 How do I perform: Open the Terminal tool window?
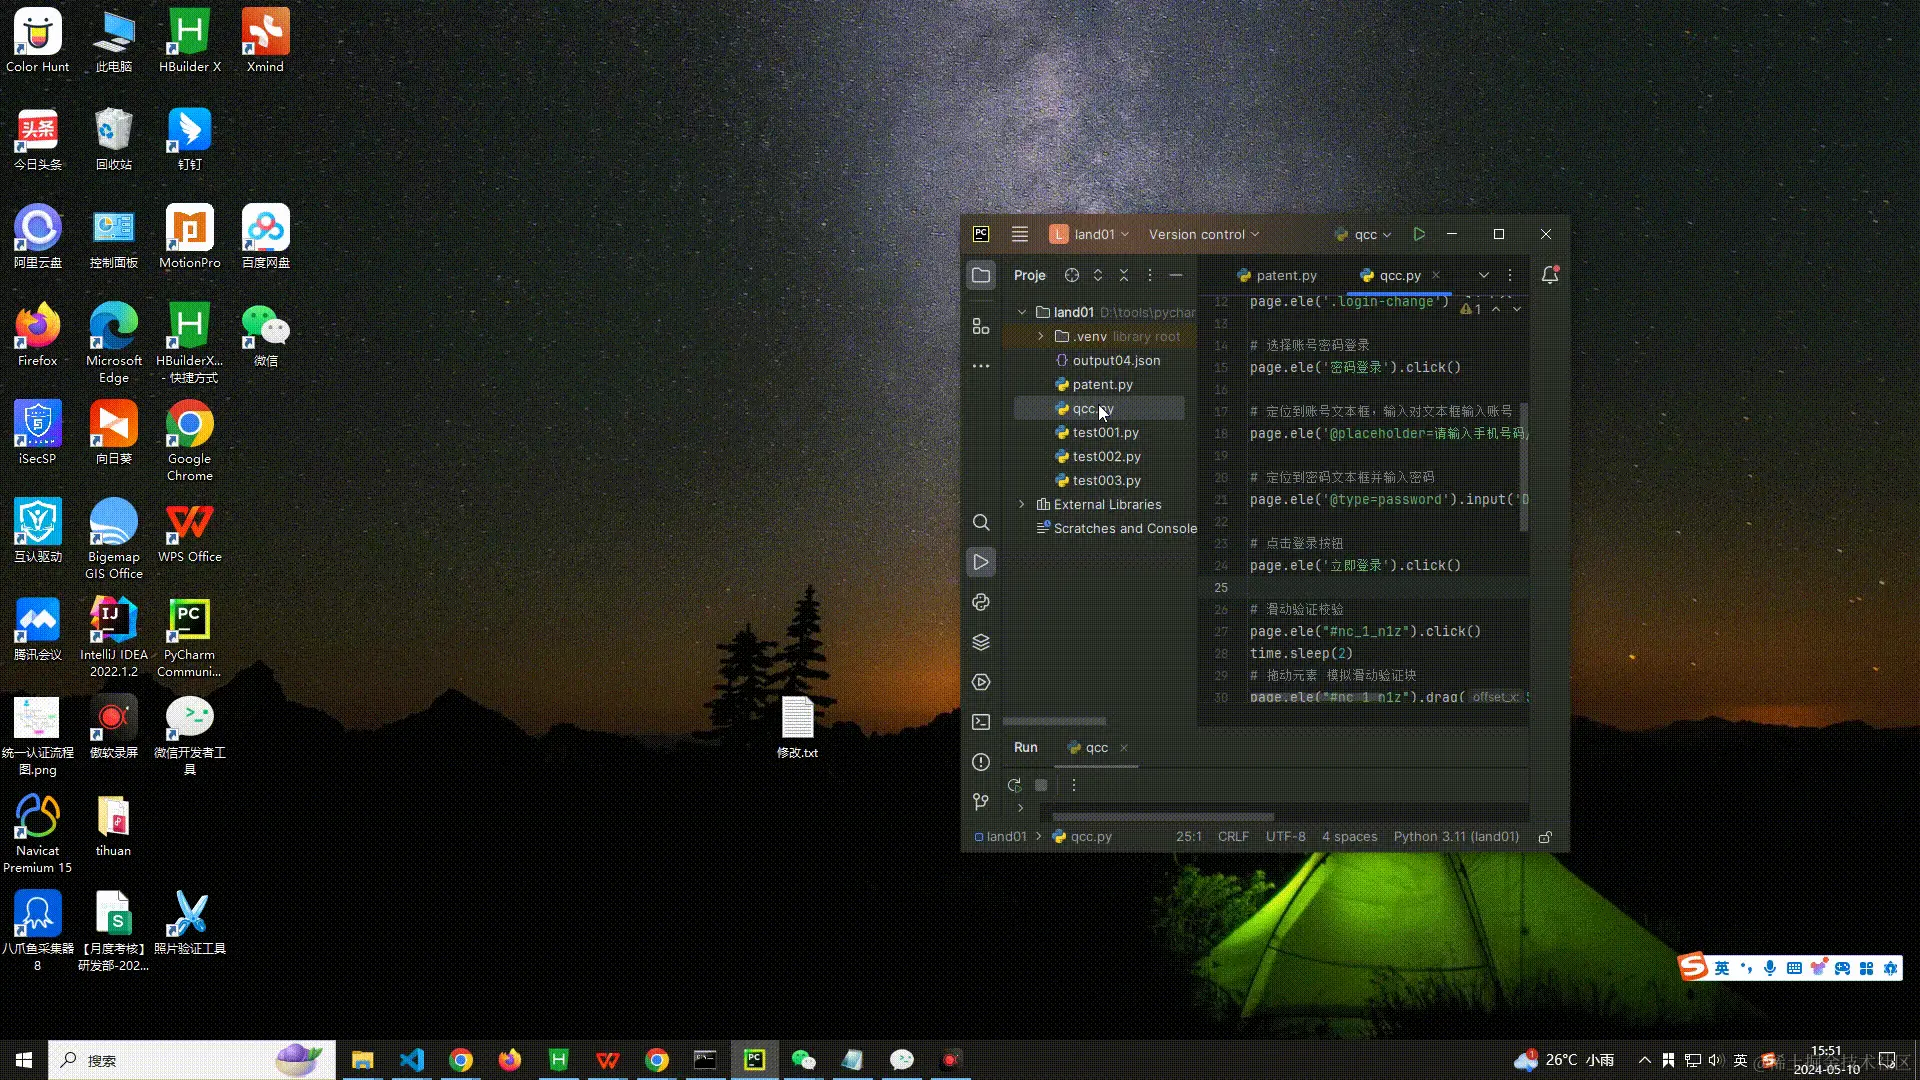click(981, 721)
